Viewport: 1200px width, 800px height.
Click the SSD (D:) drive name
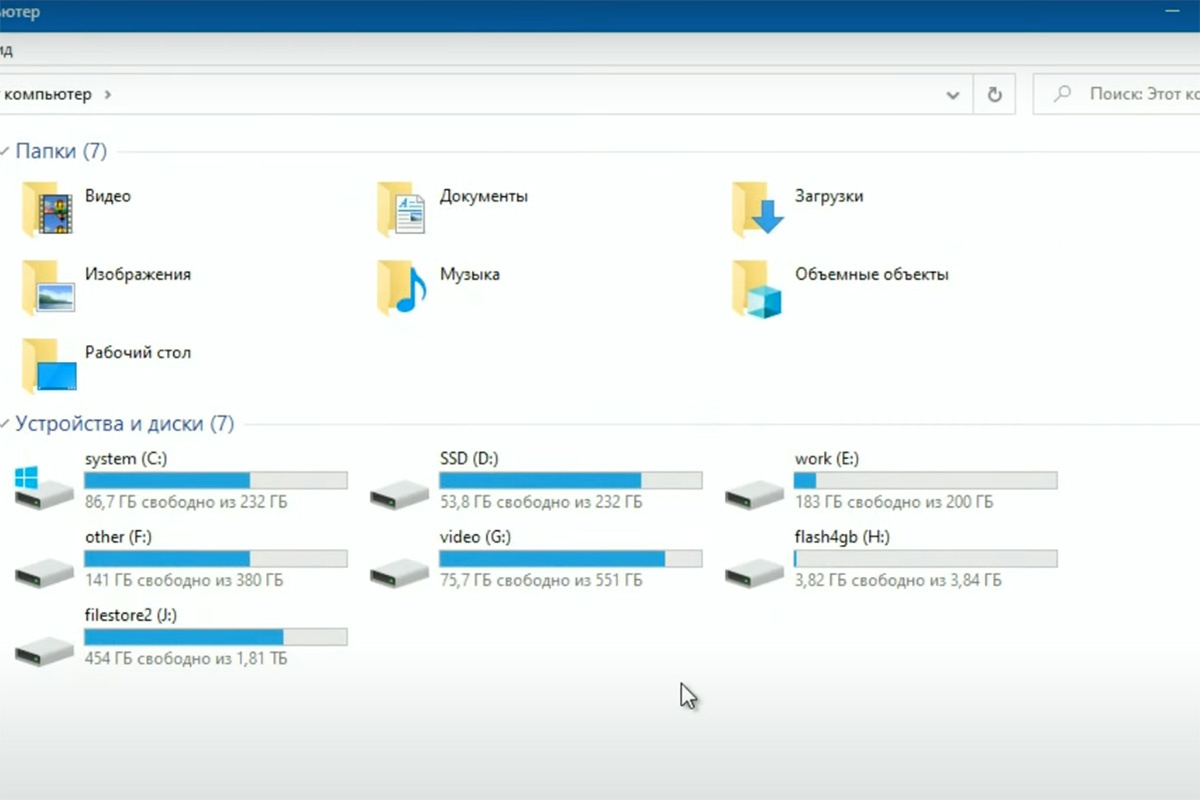pos(469,459)
